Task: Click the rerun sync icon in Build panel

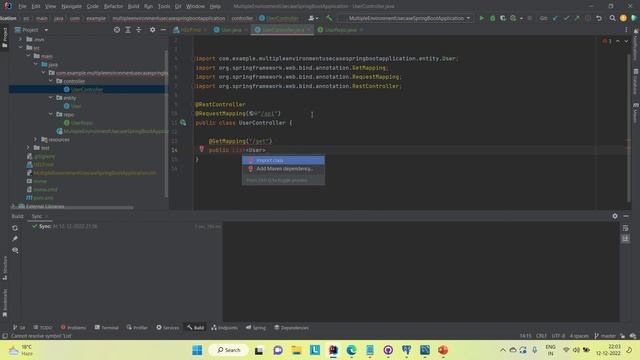Action: [x=15, y=228]
